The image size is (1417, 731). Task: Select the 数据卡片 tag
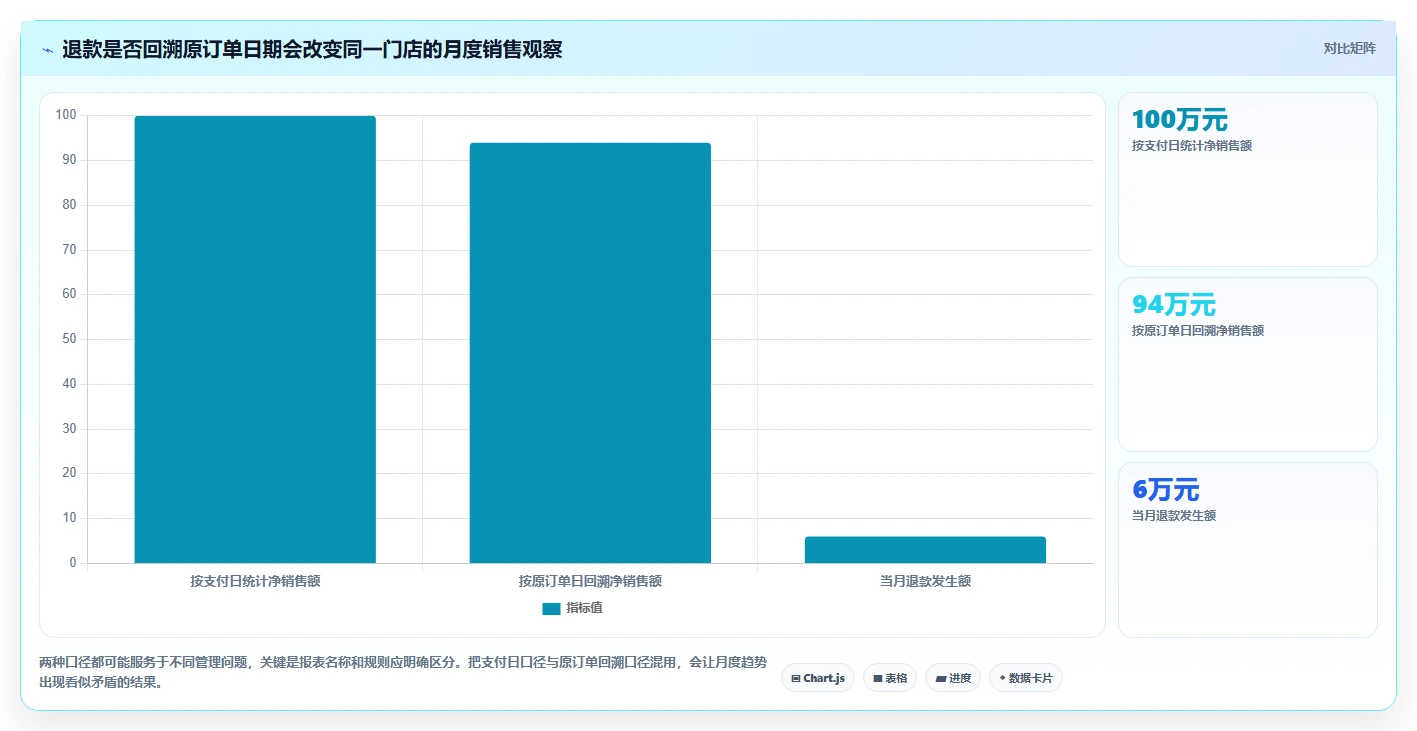[1026, 678]
